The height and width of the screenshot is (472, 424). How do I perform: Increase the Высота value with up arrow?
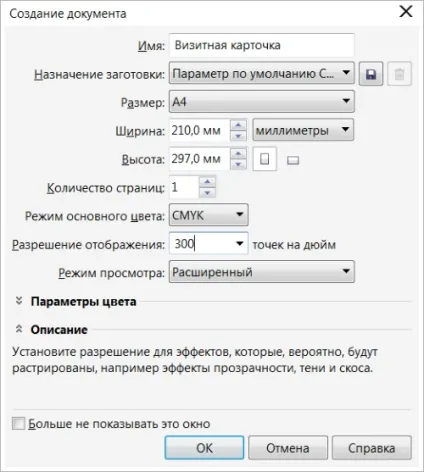pos(238,154)
